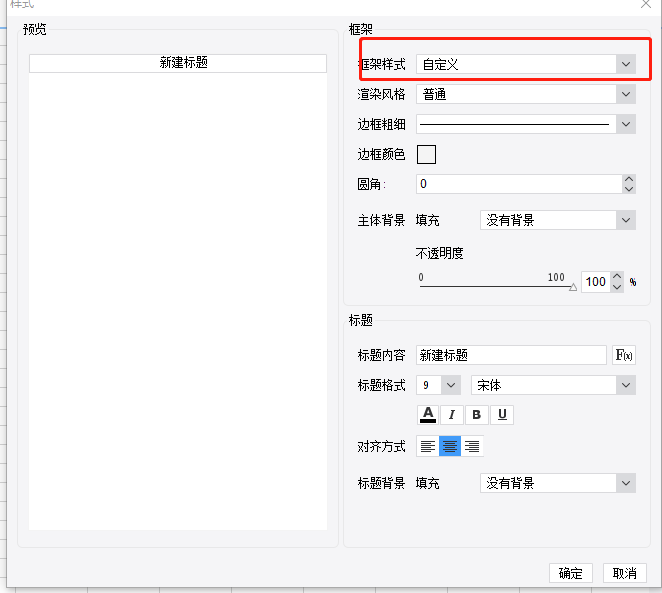The image size is (662, 593).
Task: Increase opacity percent with up arrow
Action: (617, 276)
